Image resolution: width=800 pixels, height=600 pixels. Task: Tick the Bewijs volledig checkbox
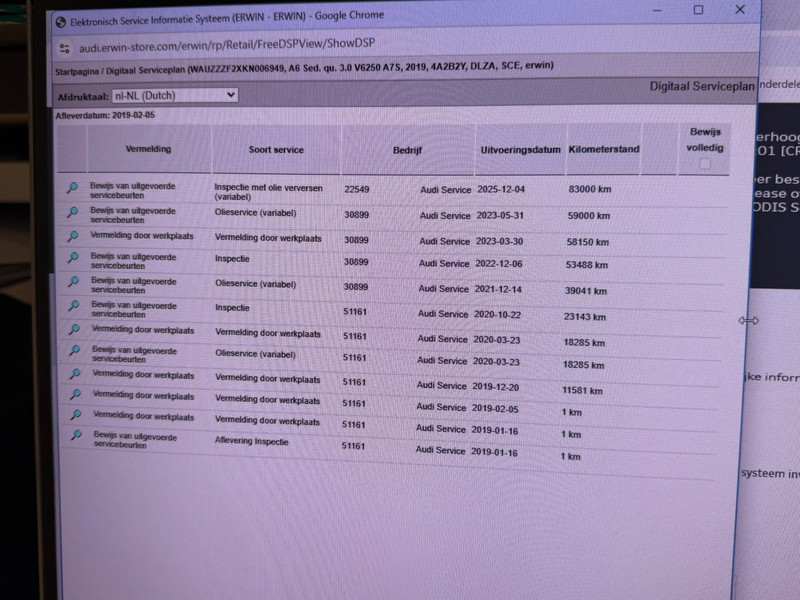pyautogui.click(x=705, y=163)
